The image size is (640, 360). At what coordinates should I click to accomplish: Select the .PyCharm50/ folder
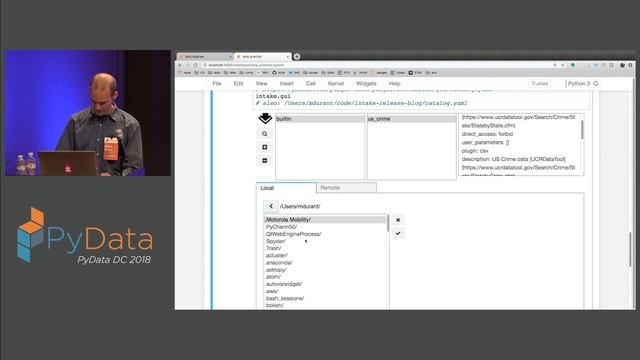click(325, 227)
